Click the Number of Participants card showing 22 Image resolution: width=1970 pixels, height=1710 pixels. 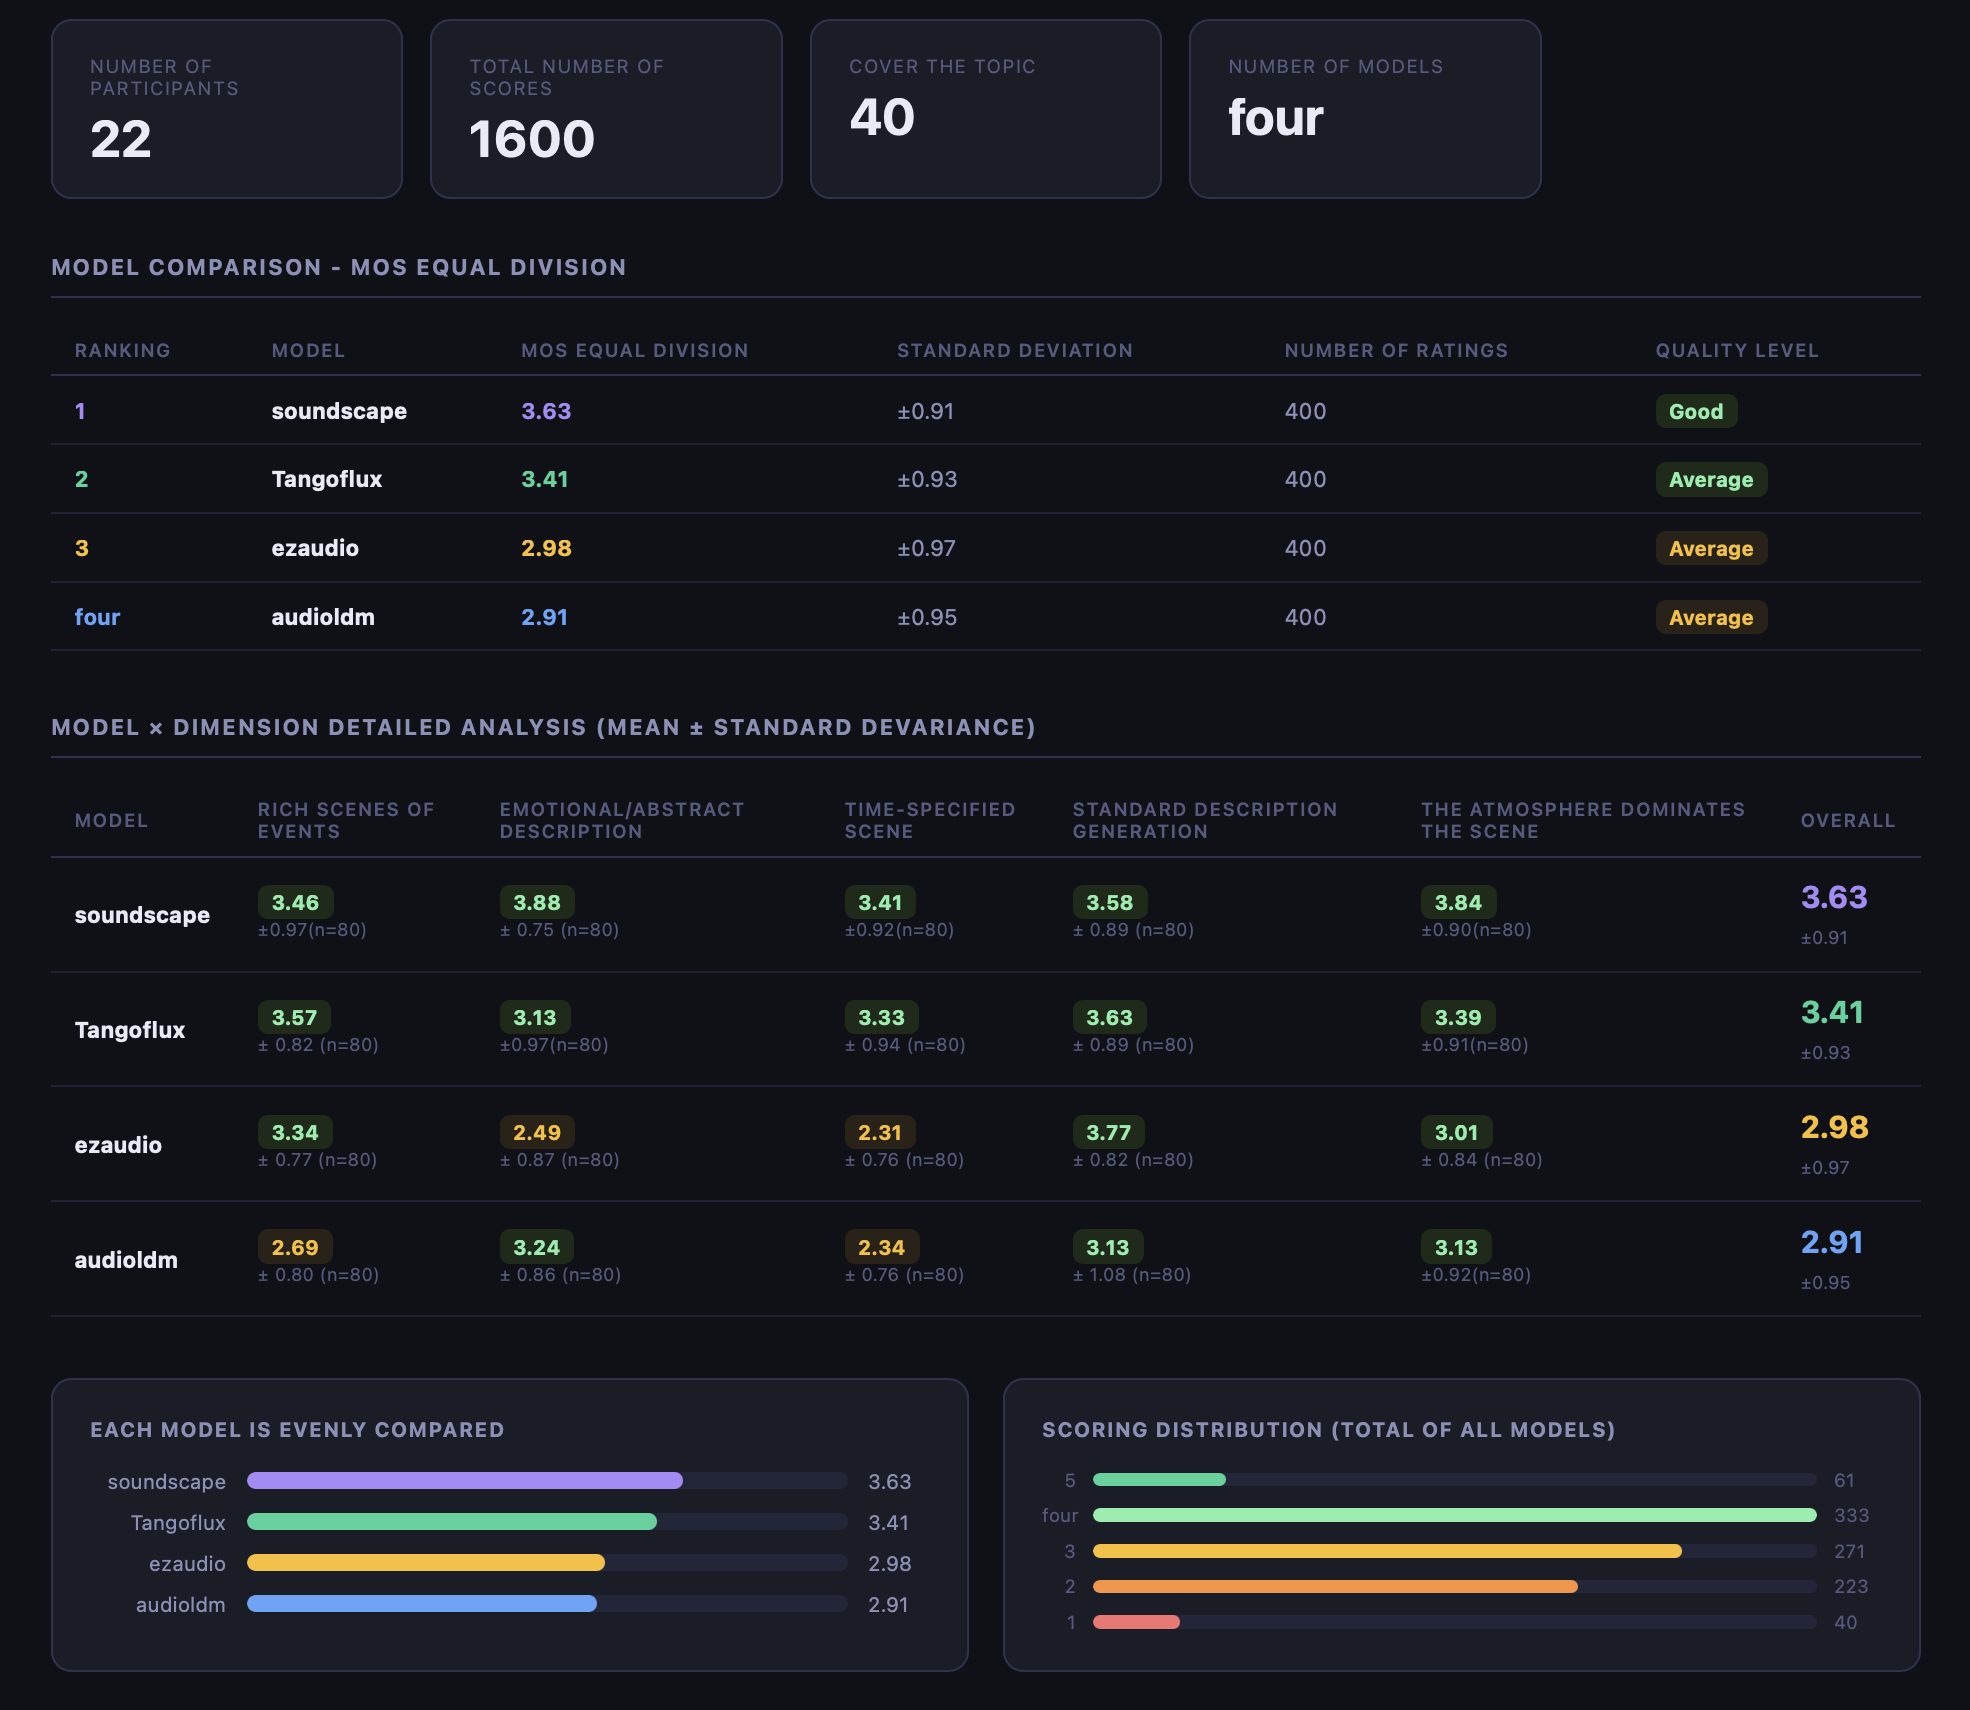(x=227, y=109)
